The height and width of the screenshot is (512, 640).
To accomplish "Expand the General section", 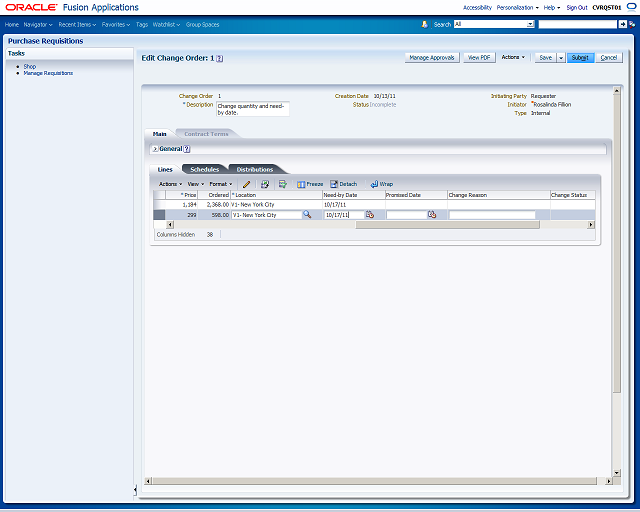I will coord(155,149).
